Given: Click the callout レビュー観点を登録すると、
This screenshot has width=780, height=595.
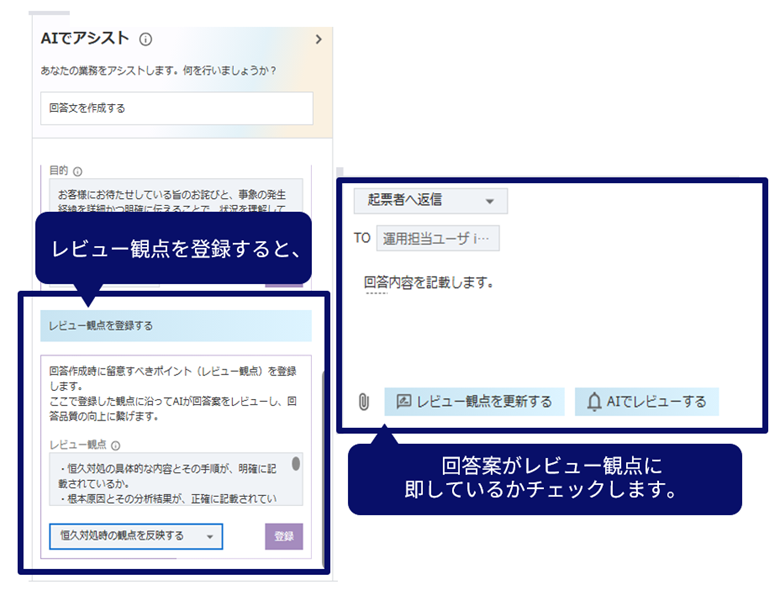Looking at the screenshot, I should (174, 248).
